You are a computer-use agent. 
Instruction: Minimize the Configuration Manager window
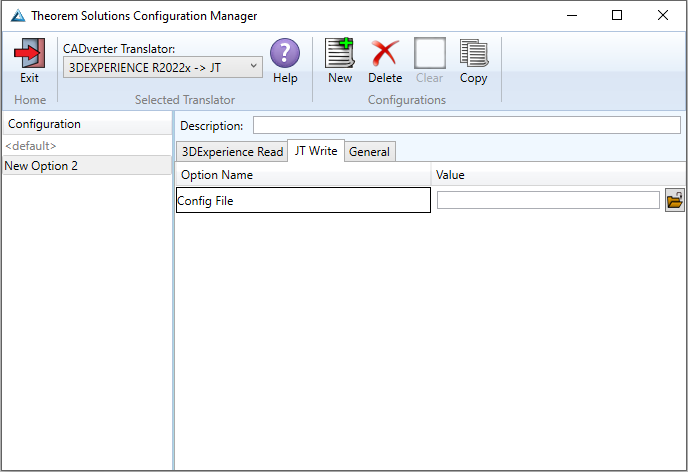click(572, 15)
